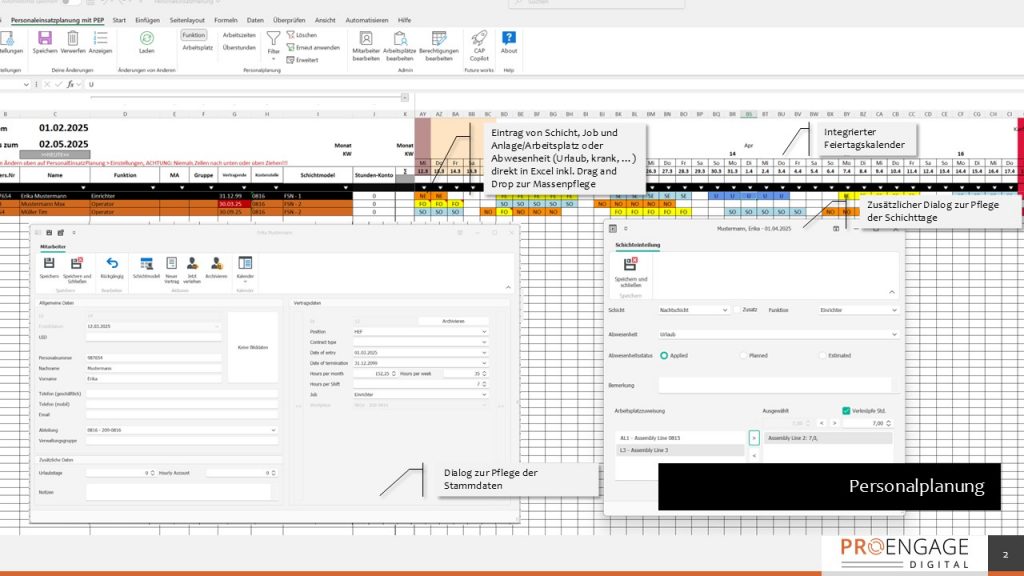Uncheck the Verknüpfe Std. checkbox
The height and width of the screenshot is (576, 1024).
coord(846,410)
